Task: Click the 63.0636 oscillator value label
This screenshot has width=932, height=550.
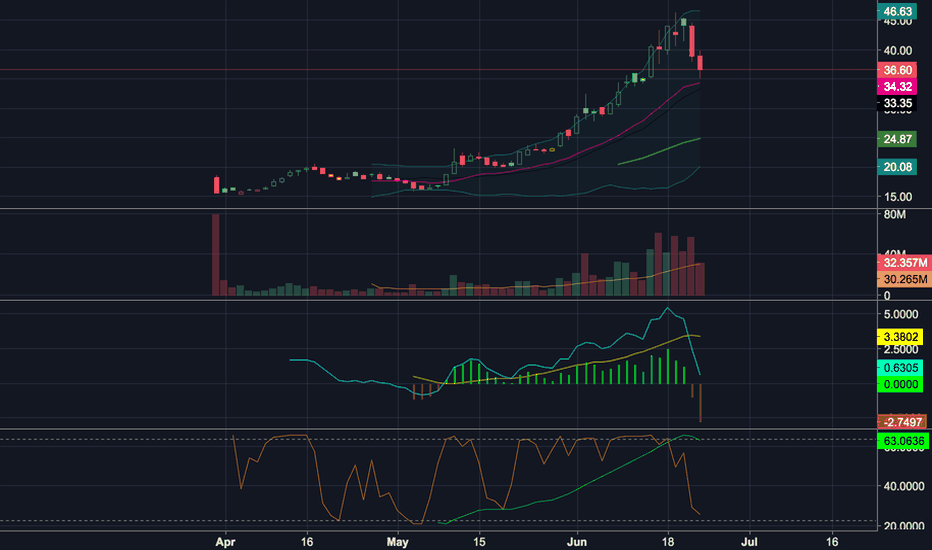Action: (x=903, y=441)
